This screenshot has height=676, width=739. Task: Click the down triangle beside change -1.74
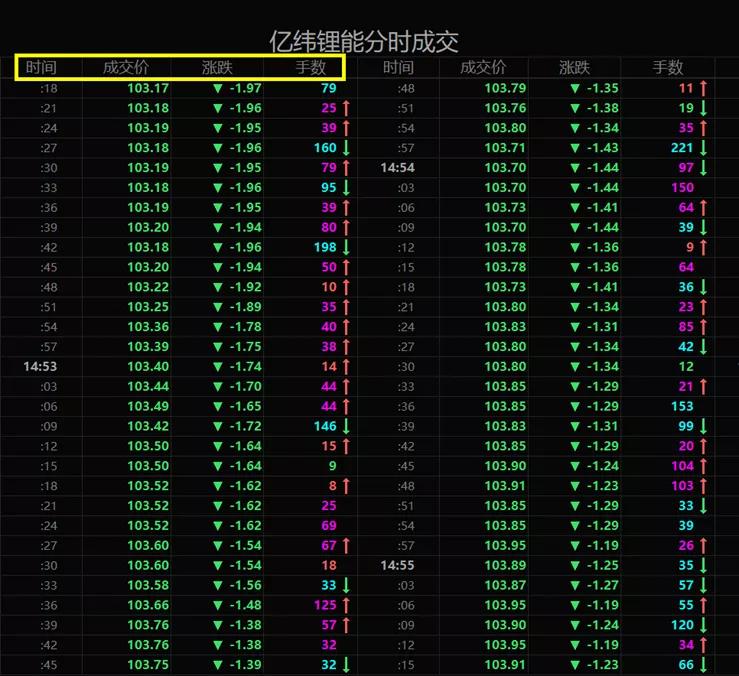coord(217,366)
